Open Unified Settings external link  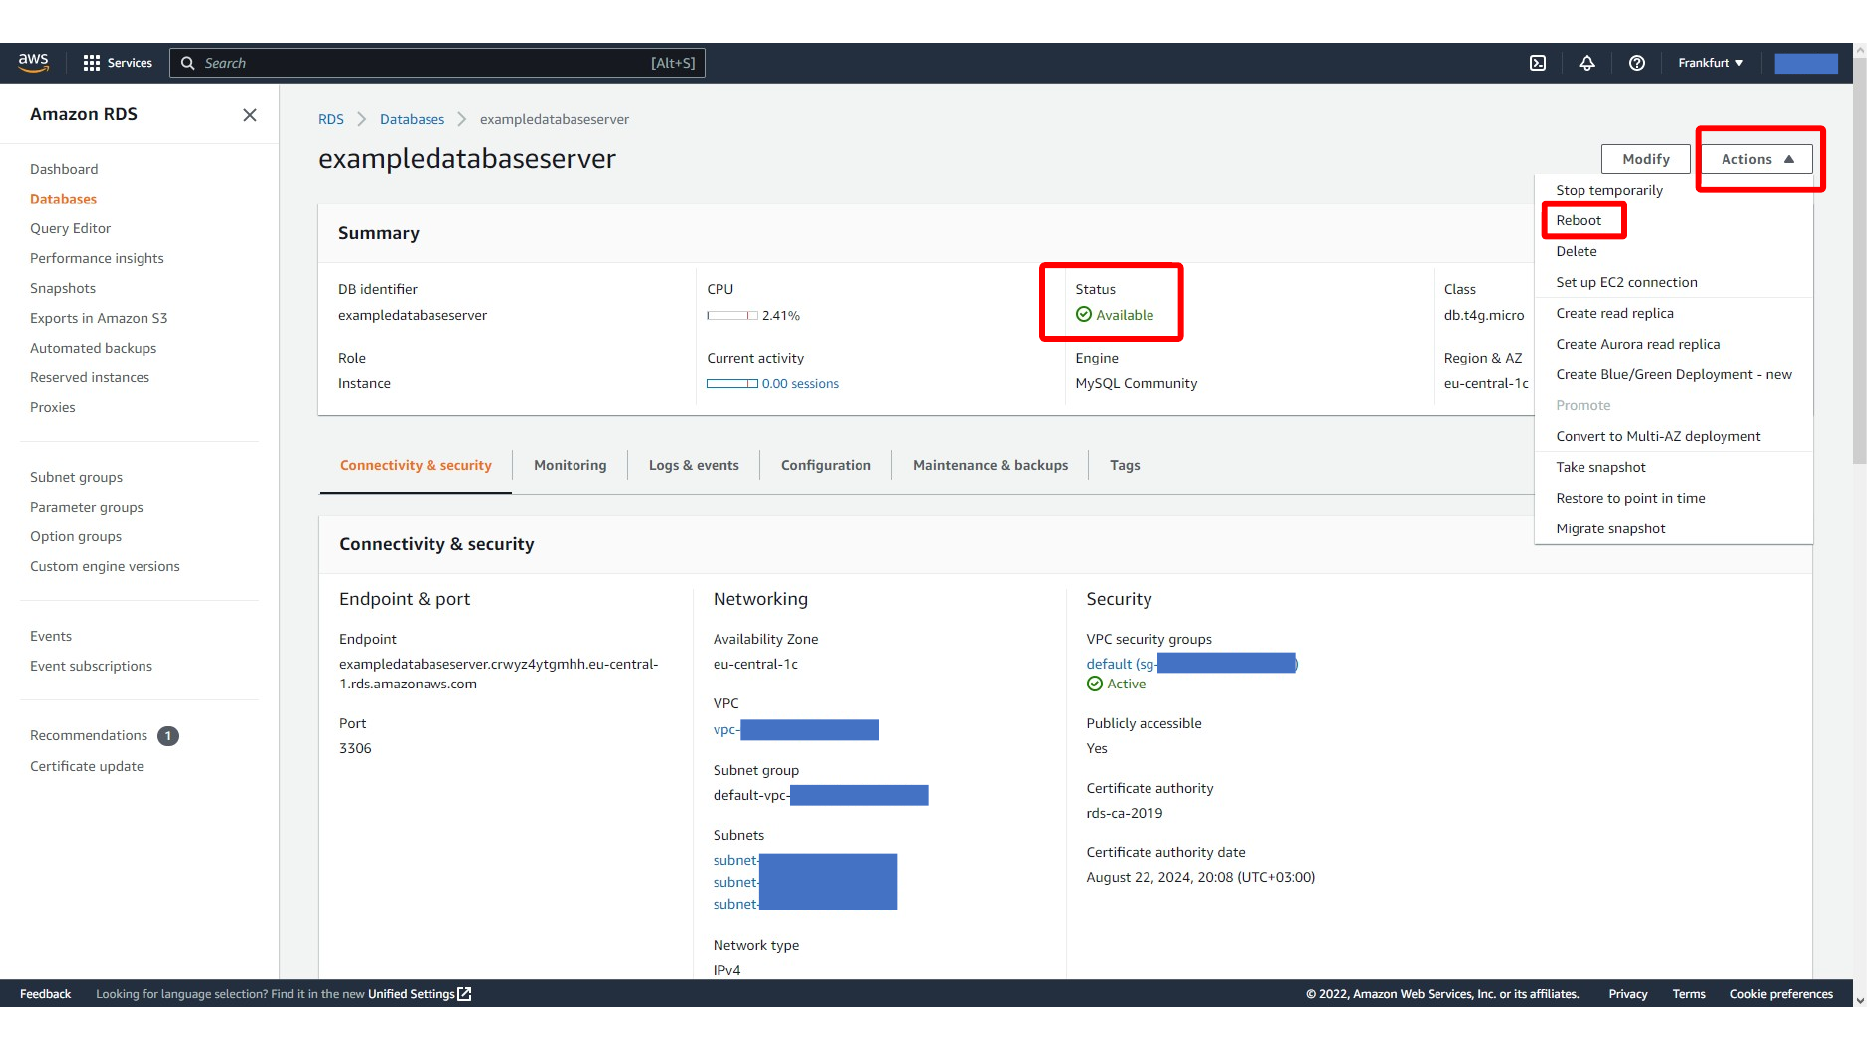tap(419, 994)
